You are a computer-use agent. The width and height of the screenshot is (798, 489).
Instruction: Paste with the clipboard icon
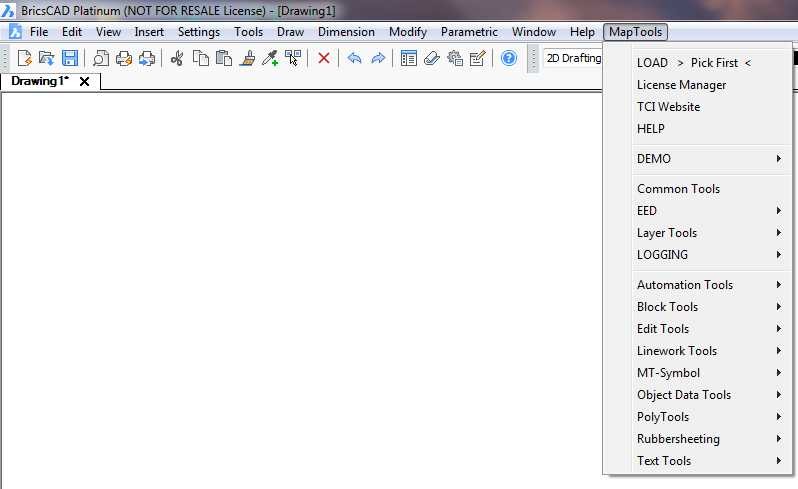pyautogui.click(x=223, y=58)
